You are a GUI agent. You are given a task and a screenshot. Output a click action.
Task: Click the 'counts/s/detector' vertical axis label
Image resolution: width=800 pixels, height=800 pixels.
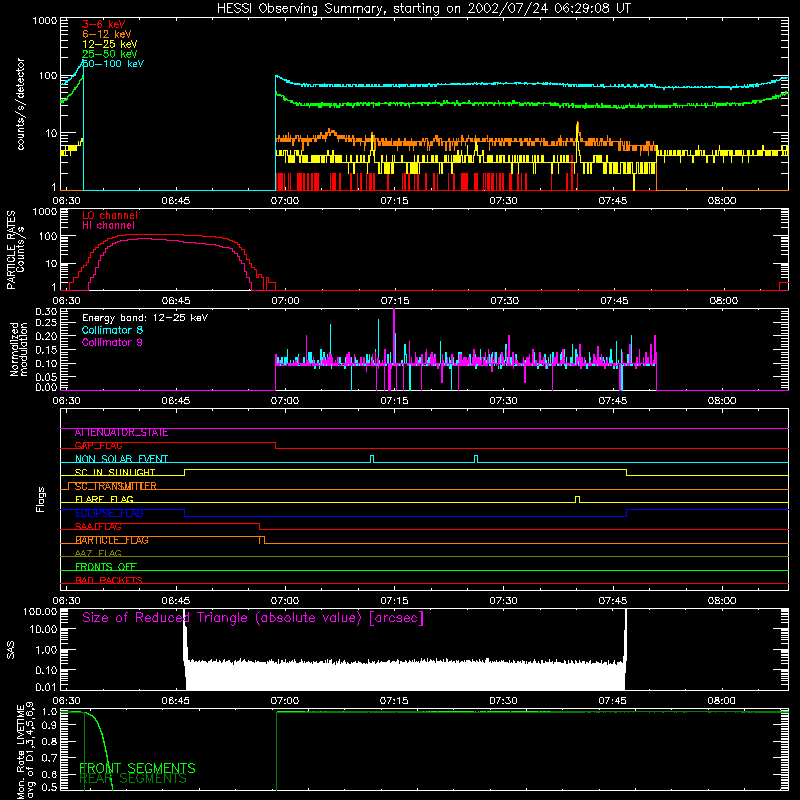(21, 104)
